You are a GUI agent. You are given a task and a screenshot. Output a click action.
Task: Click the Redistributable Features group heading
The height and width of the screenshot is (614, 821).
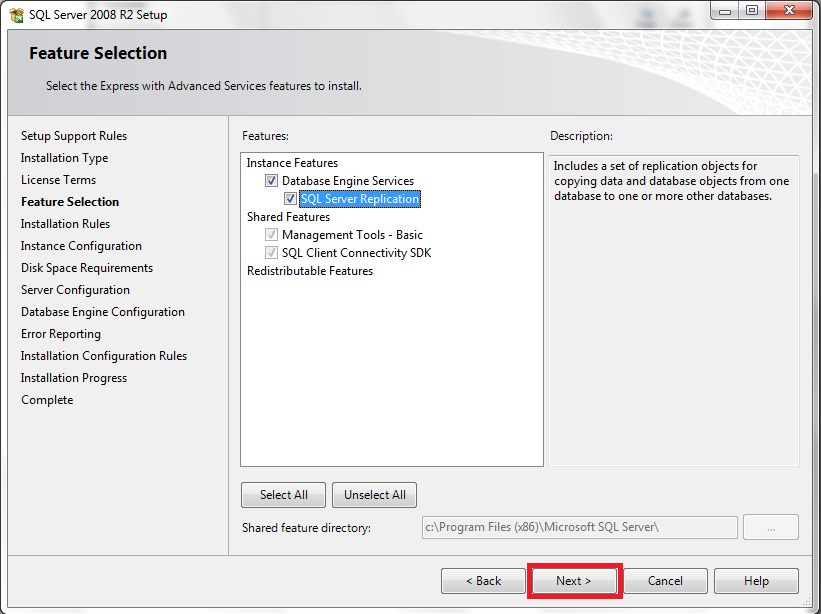[x=310, y=271]
